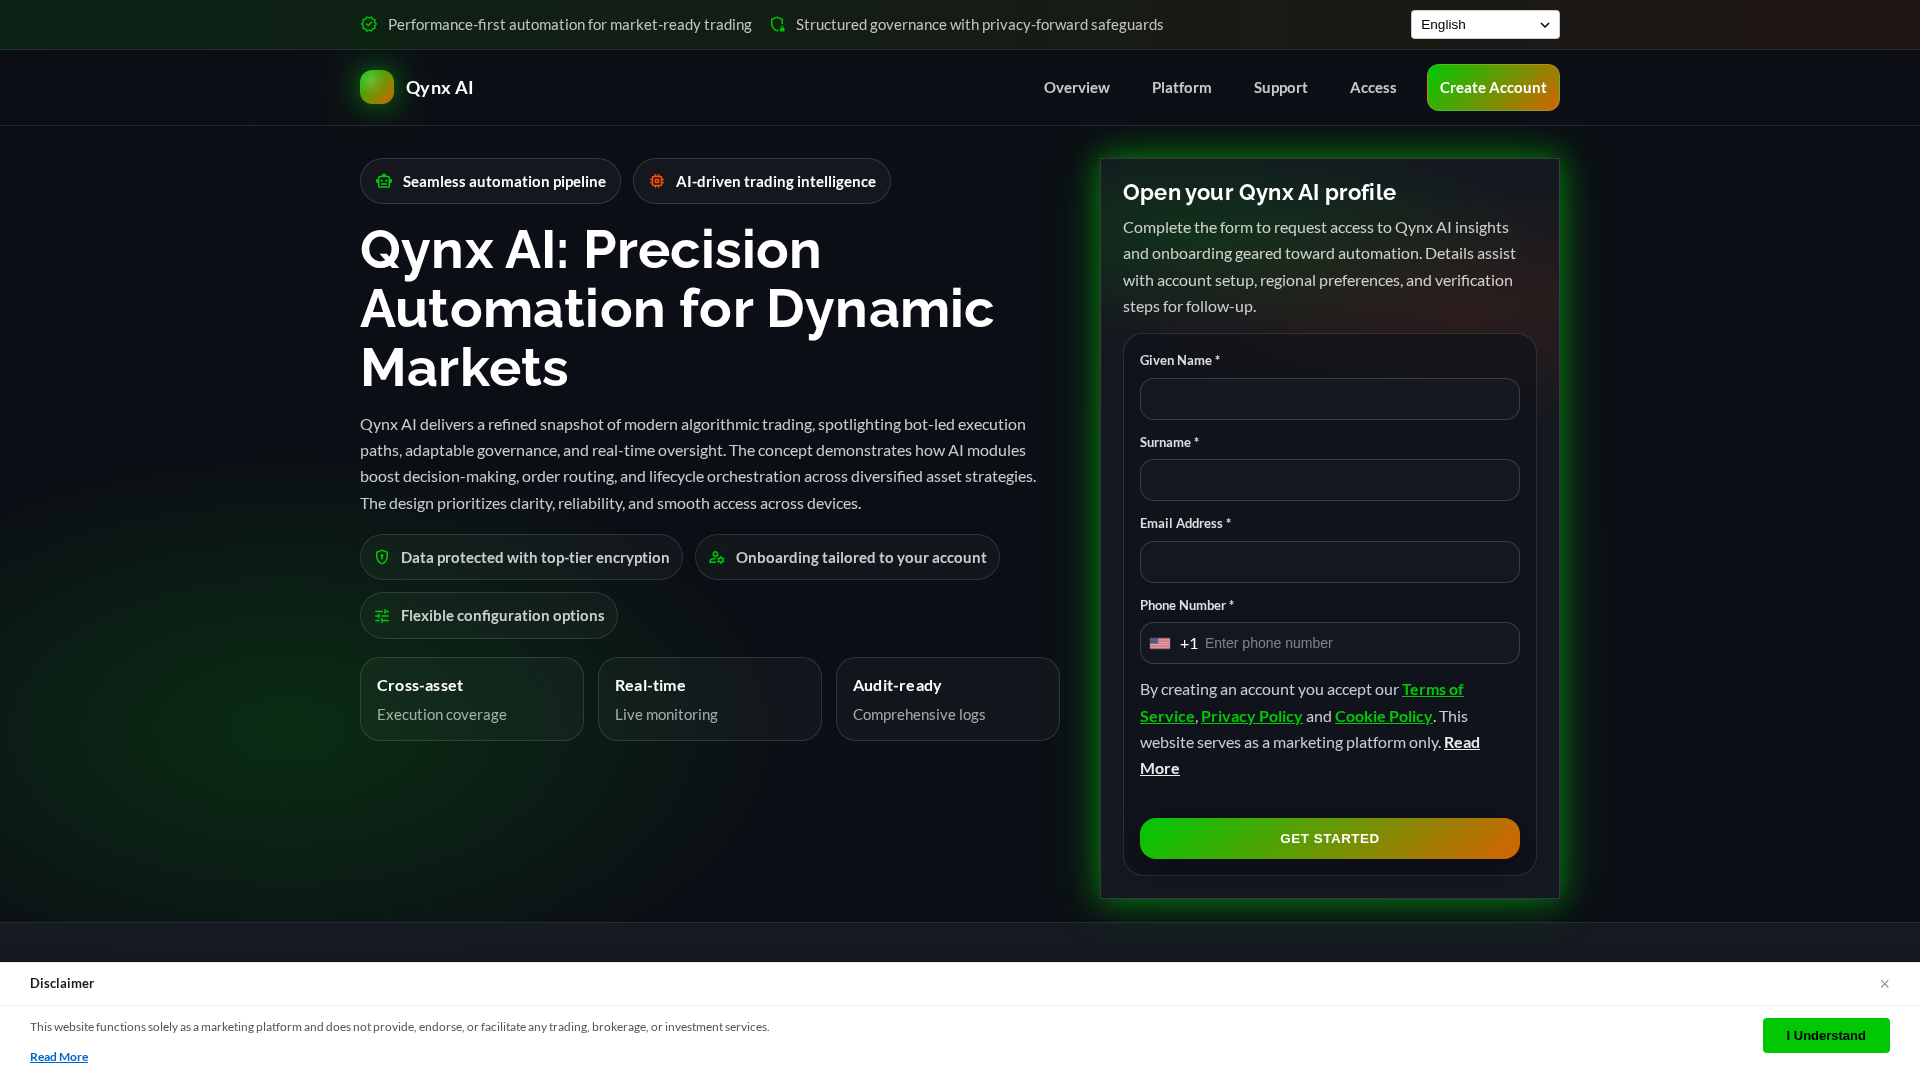Click the "Disclaimer" banner title
This screenshot has height=1080, width=1920.
pyautogui.click(x=62, y=984)
